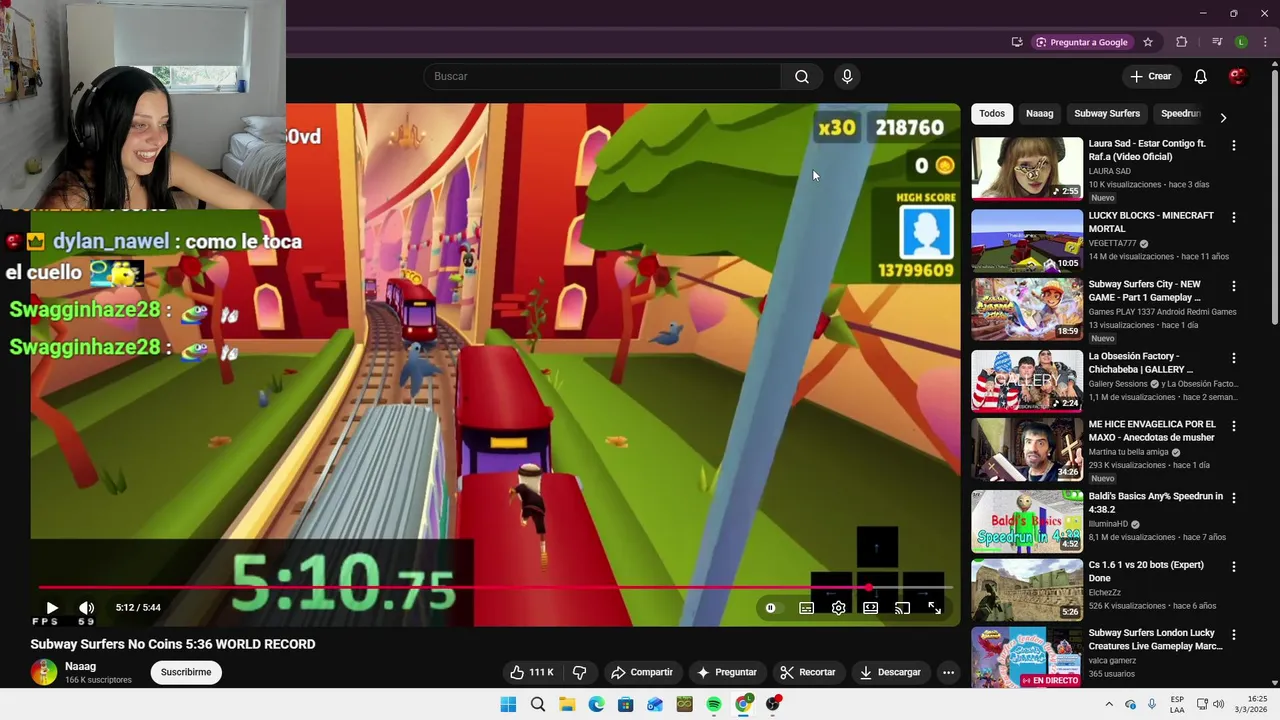1280x720 pixels.
Task: Open OBS Studio from taskbar
Action: [772, 704]
